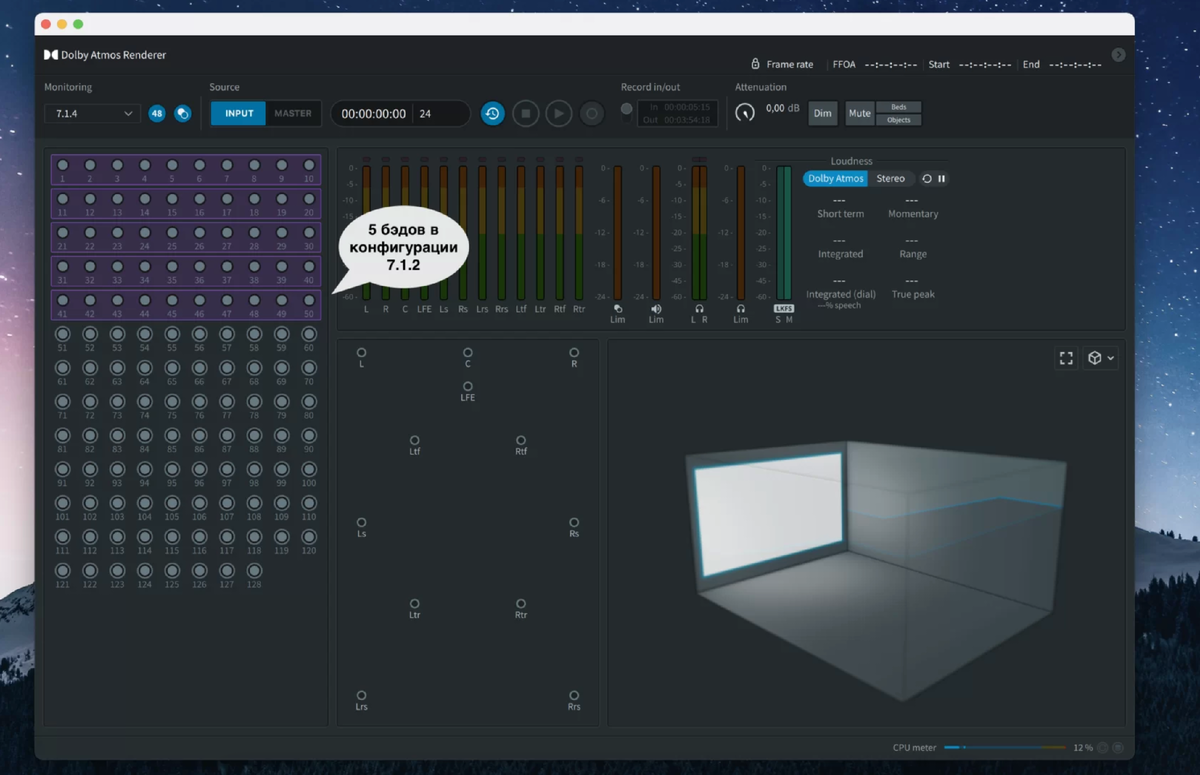
Task: Click the C speaker in room layout
Action: point(468,353)
